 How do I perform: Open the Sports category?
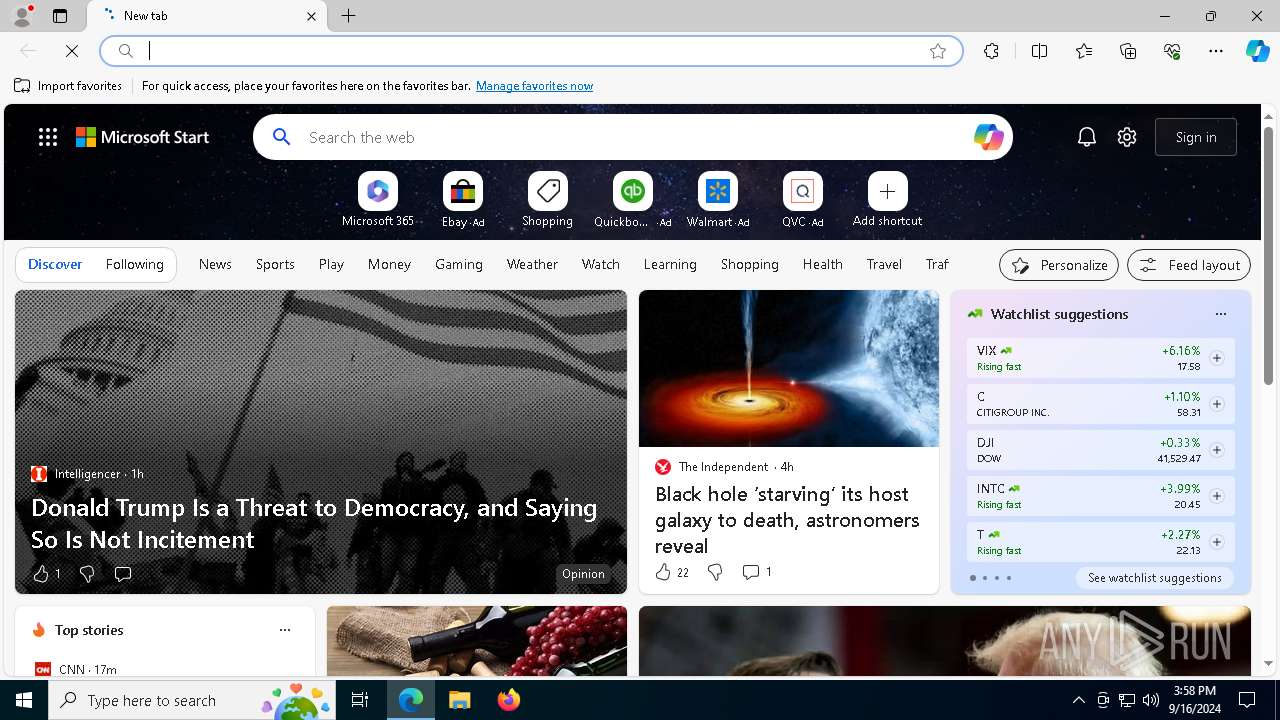pos(275,264)
